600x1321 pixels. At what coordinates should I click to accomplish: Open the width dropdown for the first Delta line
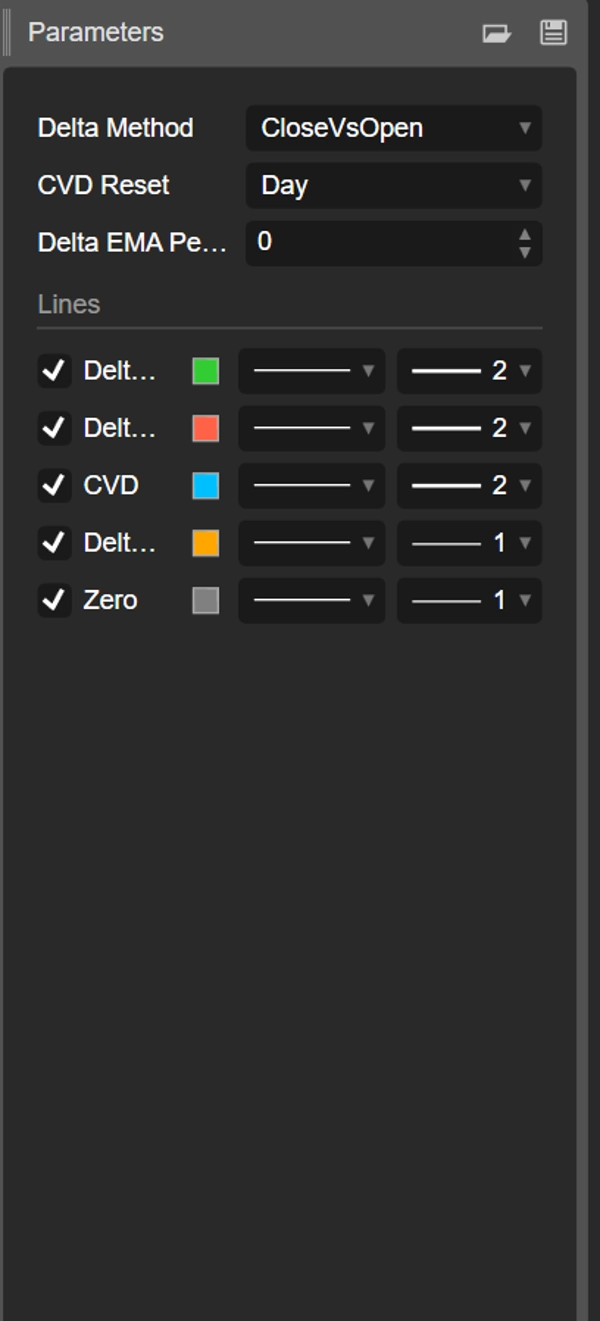468,371
